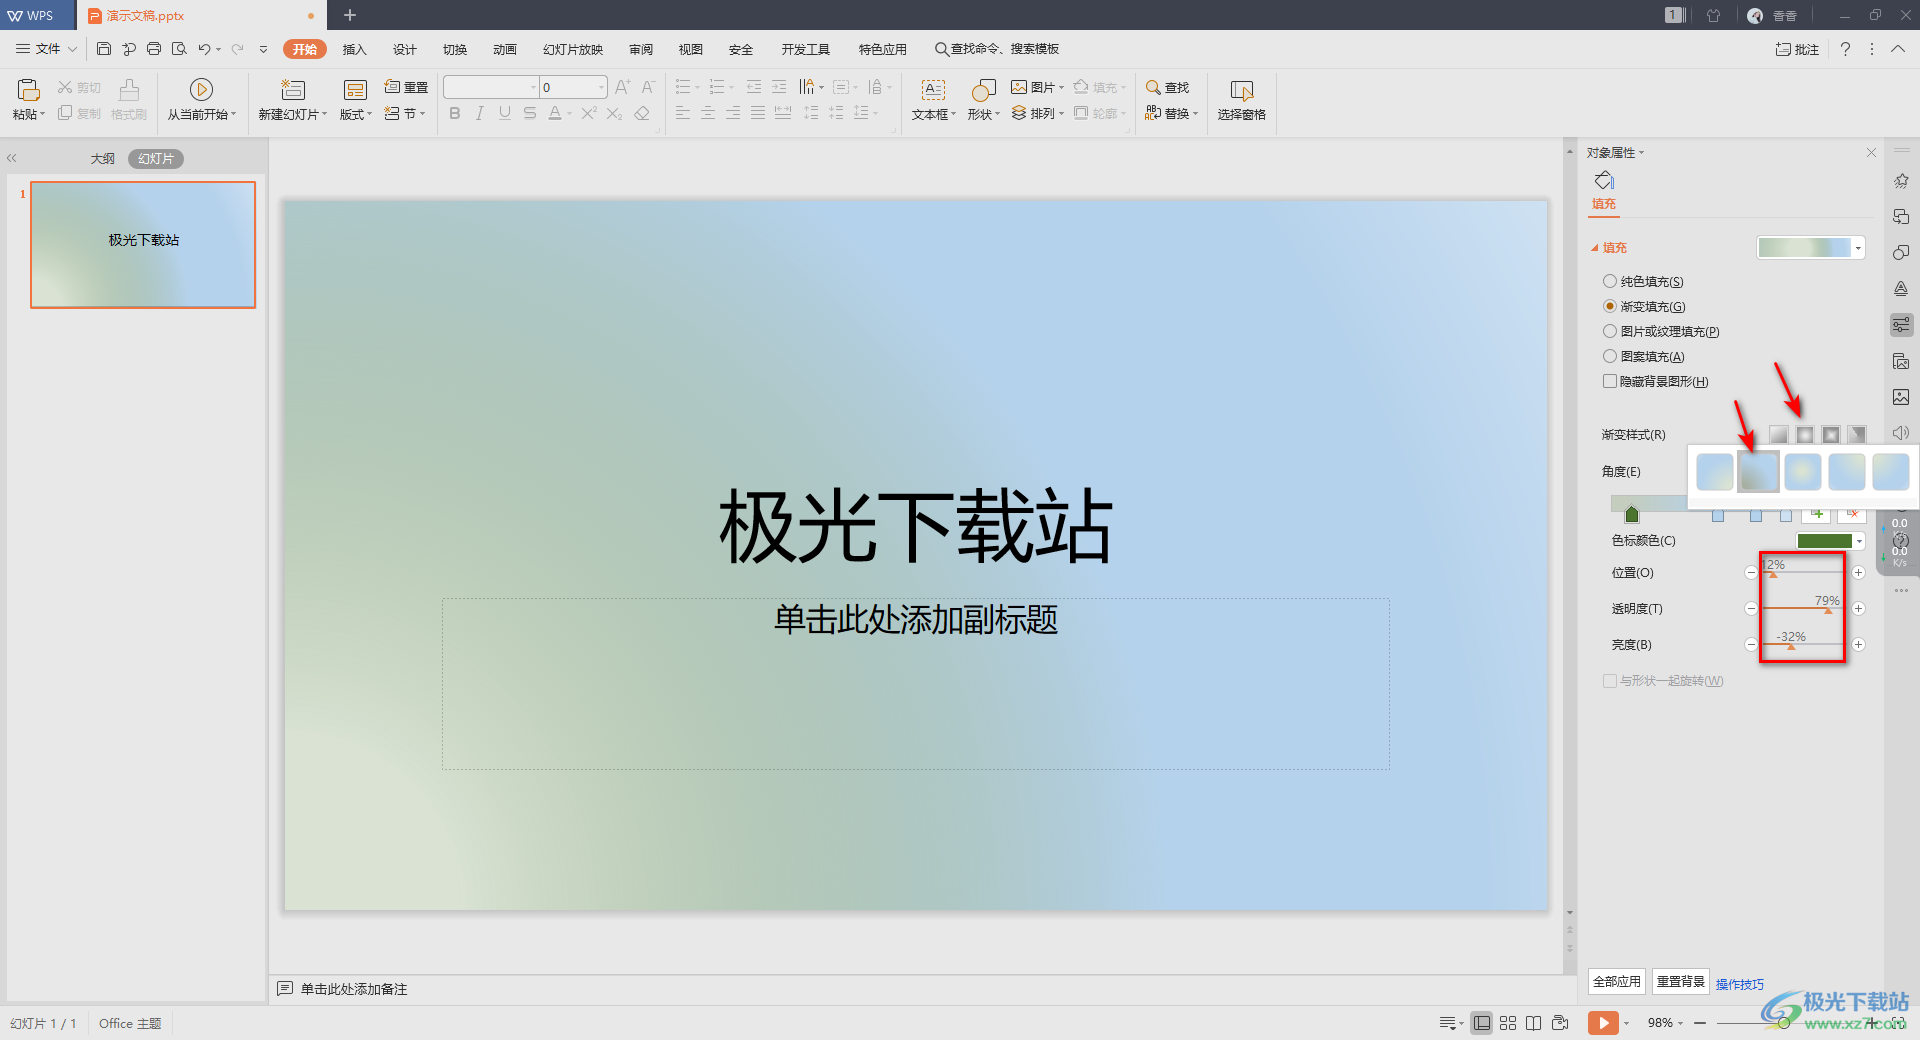Open the File (文件) menu dropdown
This screenshot has width=1920, height=1040.
[x=46, y=49]
